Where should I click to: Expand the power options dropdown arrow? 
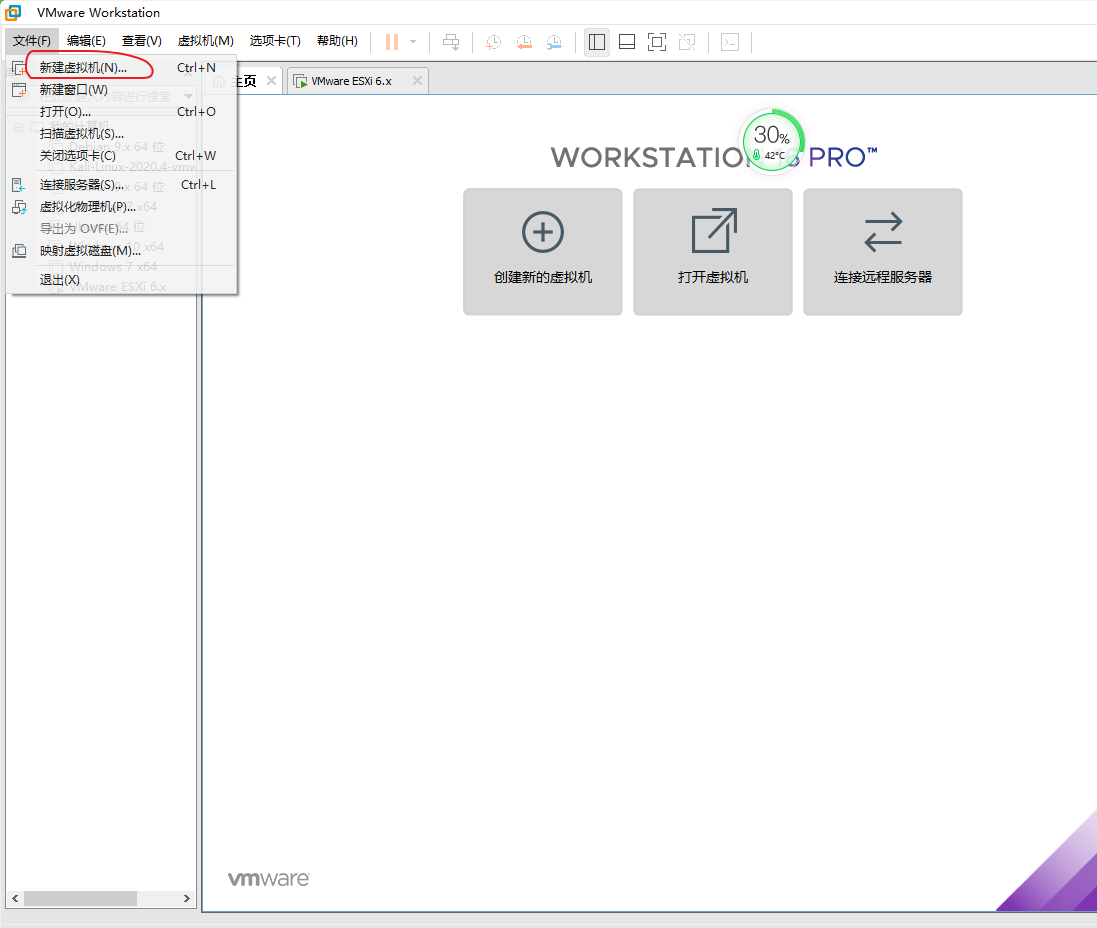[413, 42]
